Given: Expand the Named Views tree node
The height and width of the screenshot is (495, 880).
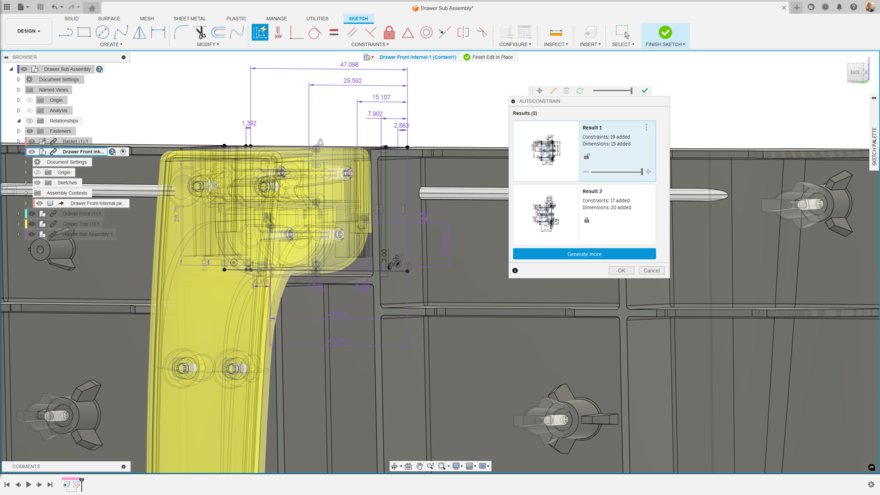Looking at the screenshot, I should pos(18,90).
